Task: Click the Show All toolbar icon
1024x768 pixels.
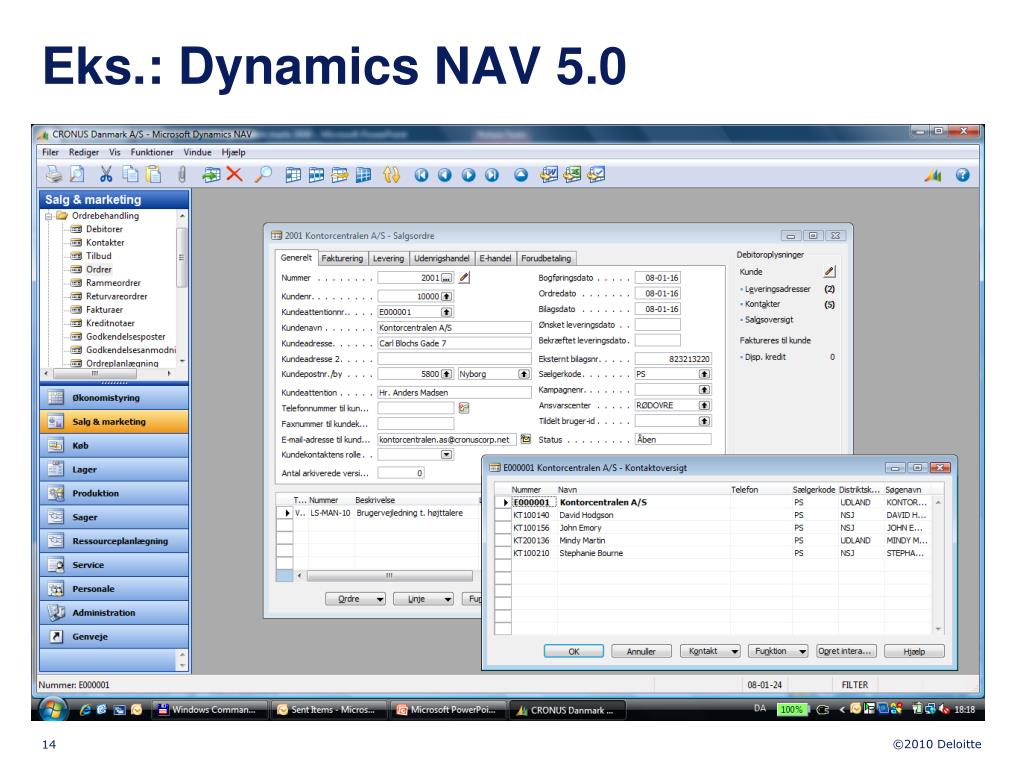Action: [x=364, y=175]
